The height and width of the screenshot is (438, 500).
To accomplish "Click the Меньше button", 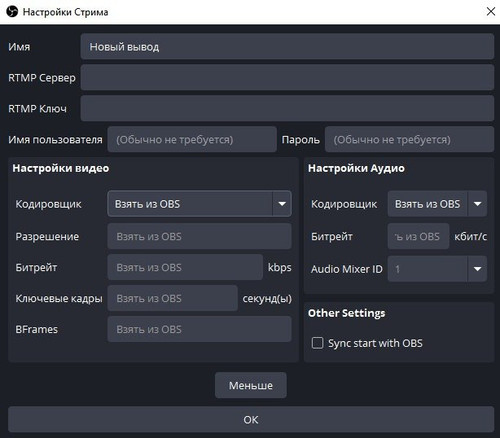I will [251, 385].
